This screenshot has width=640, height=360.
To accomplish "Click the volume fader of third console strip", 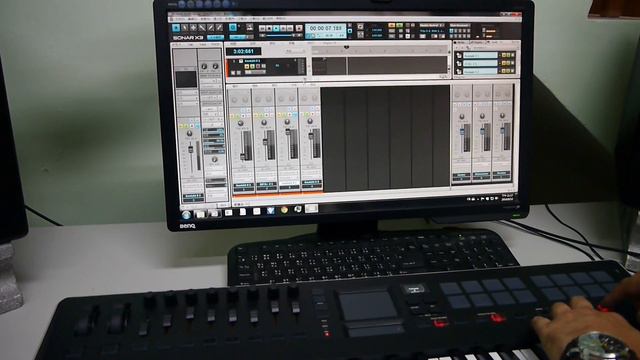I will (x=288, y=132).
